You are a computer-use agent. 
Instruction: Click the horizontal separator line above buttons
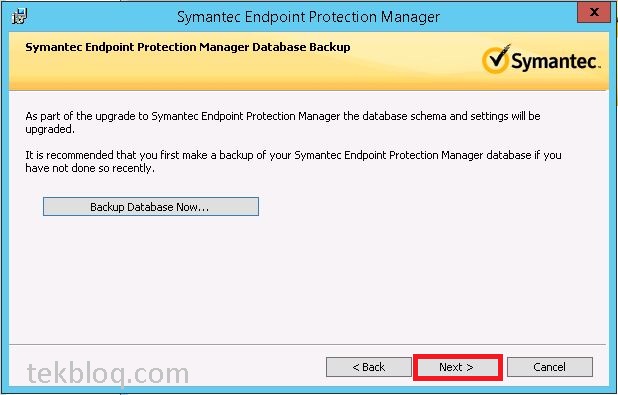click(309, 344)
